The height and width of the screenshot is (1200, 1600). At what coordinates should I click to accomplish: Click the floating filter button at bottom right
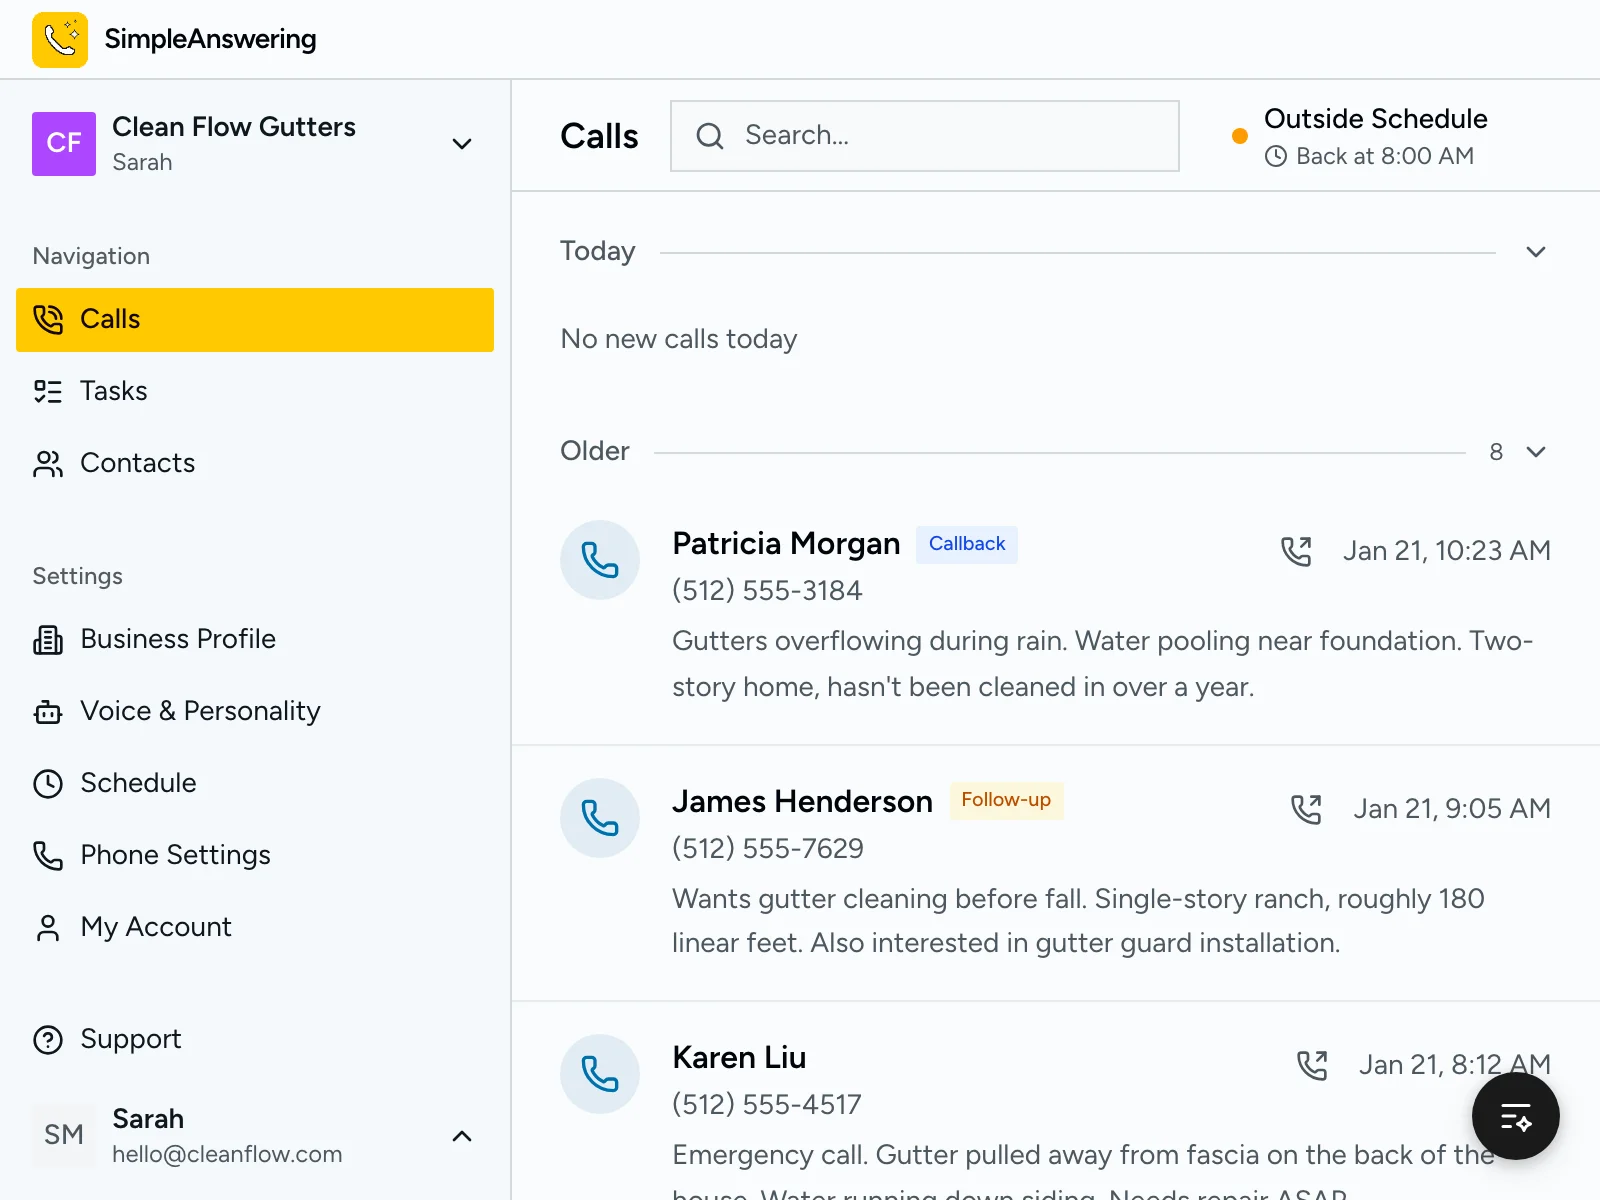tap(1515, 1116)
